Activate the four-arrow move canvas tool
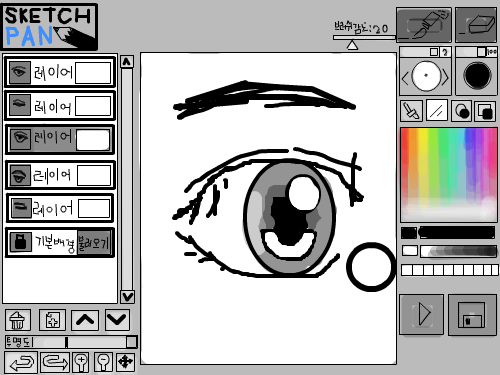Viewport: 500px width, 375px height. 126,362
